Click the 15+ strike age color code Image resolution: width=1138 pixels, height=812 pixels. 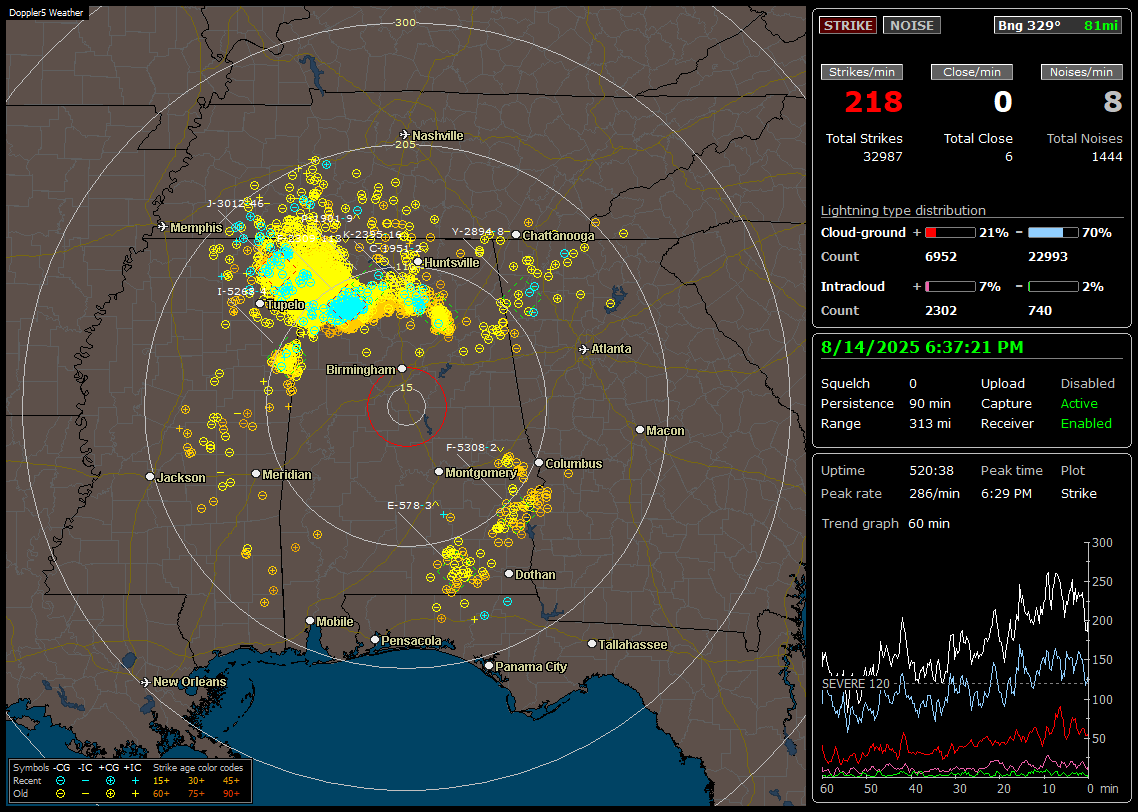pyautogui.click(x=161, y=781)
